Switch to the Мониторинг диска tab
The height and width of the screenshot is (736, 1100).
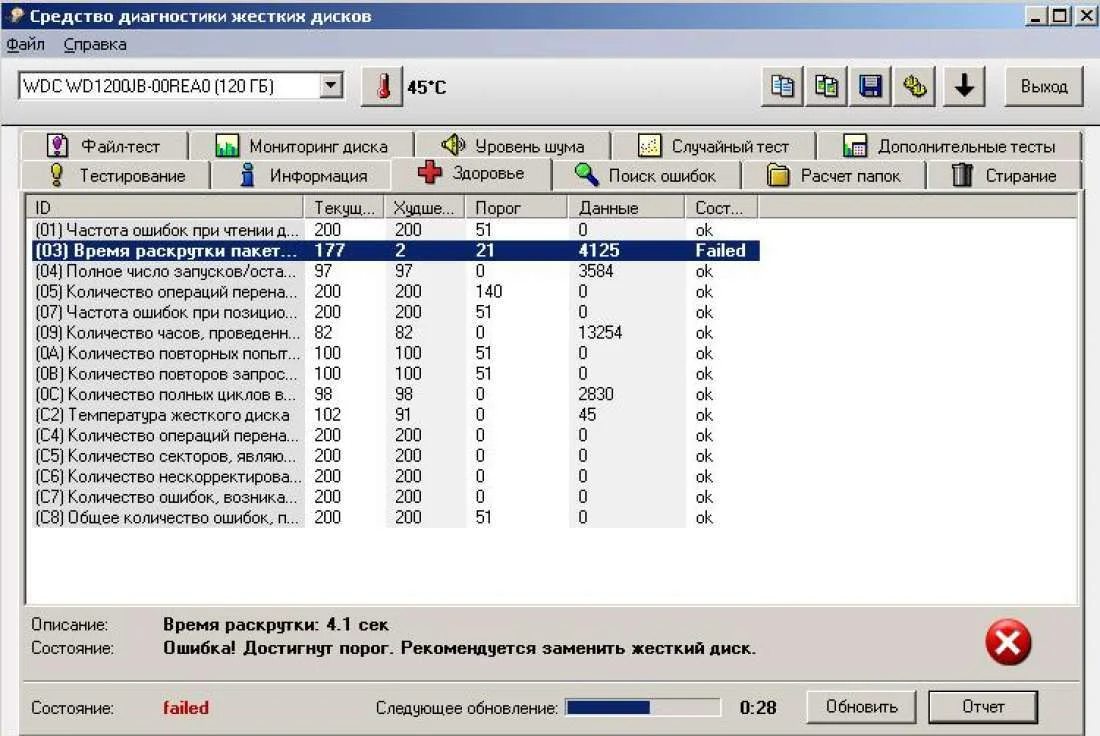[x=302, y=146]
